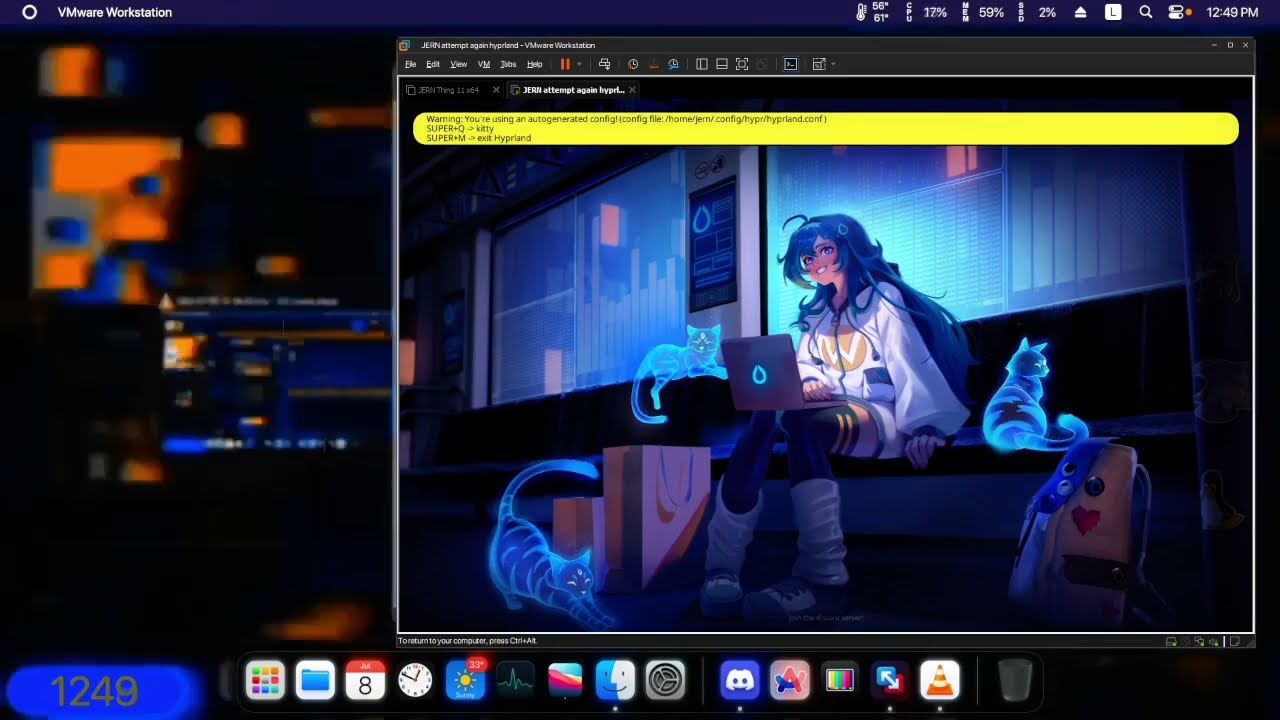This screenshot has height=720, width=1280.
Task: Expand the stretch guest dropdown arrow
Action: pyautogui.click(x=833, y=64)
